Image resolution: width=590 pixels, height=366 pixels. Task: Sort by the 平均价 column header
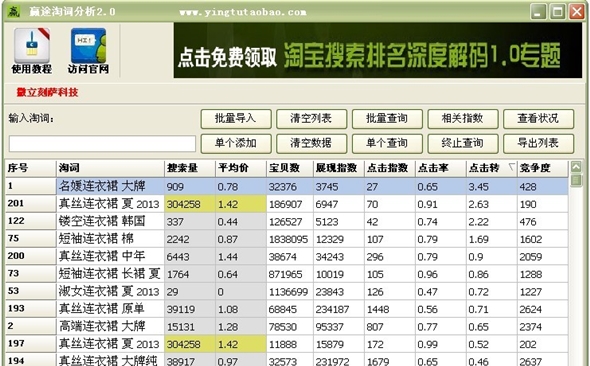tap(241, 168)
